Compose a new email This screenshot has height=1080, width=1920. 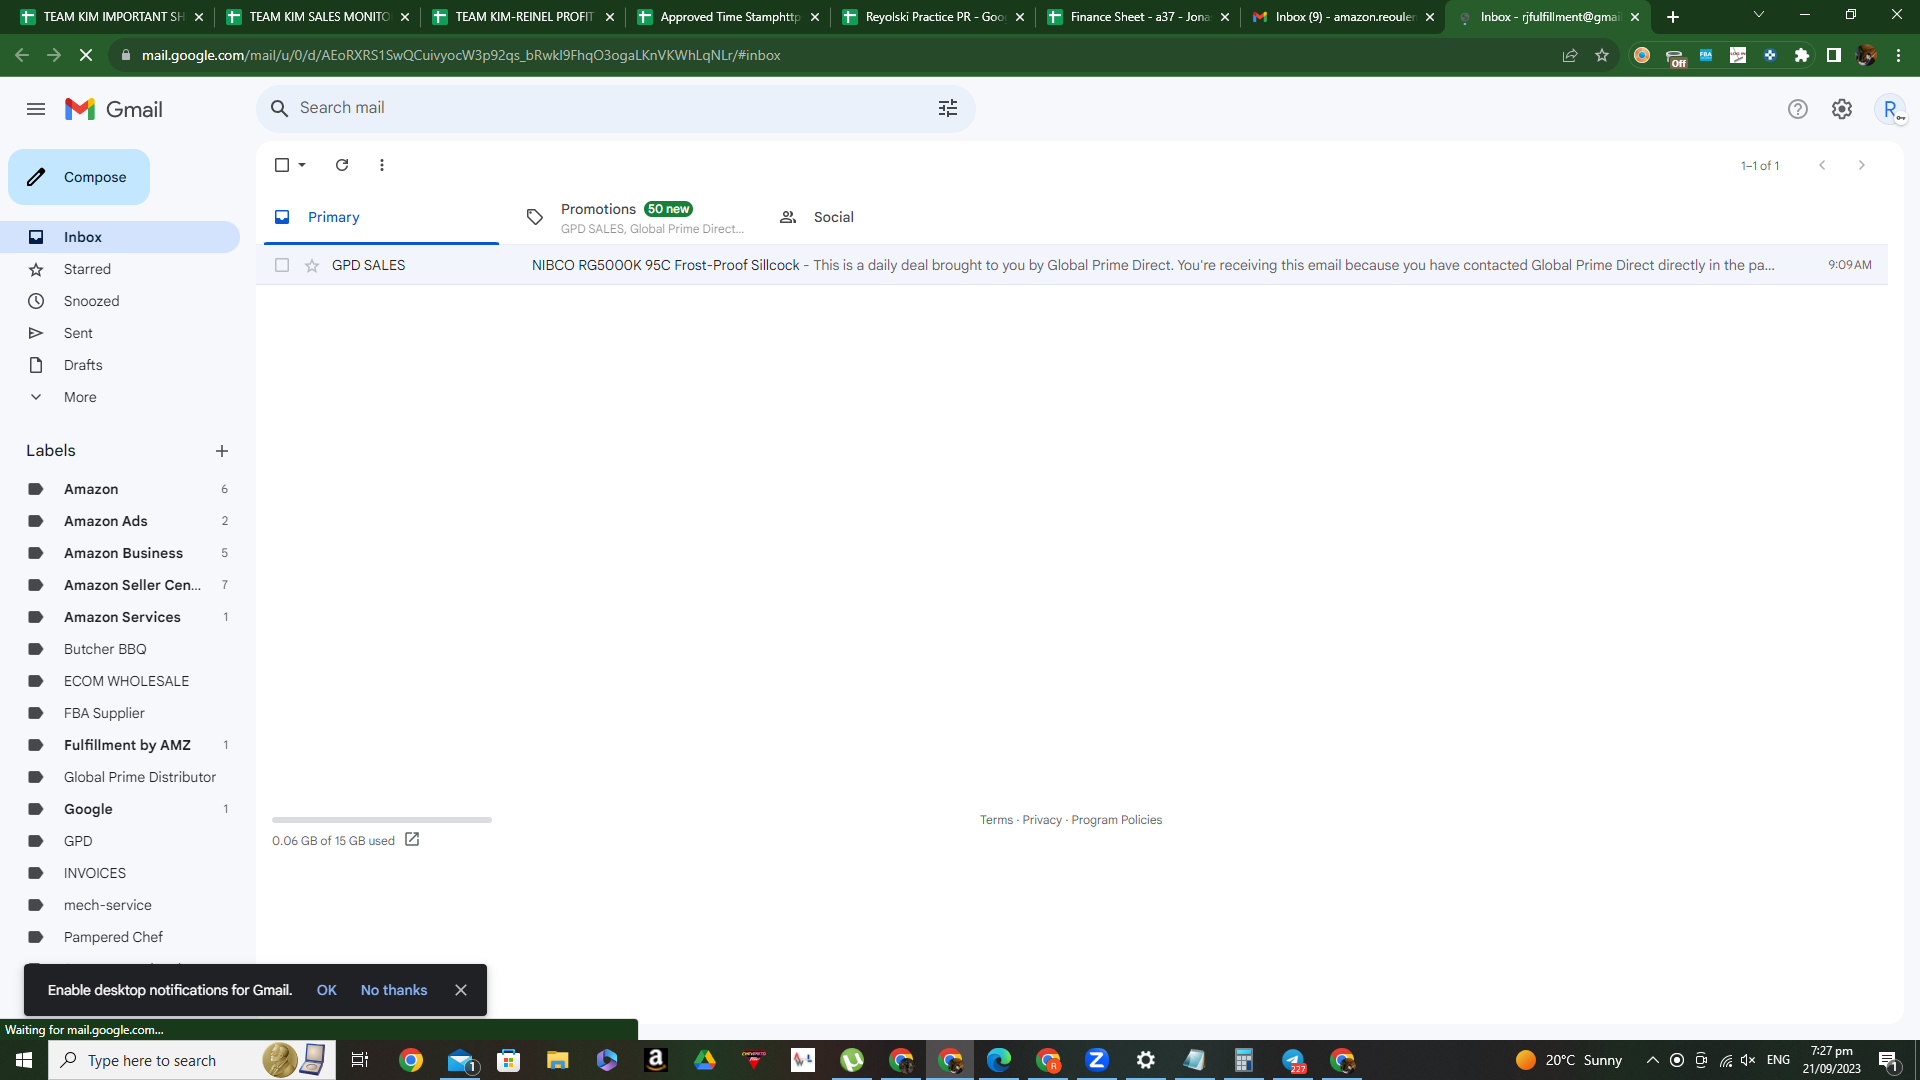coord(79,177)
